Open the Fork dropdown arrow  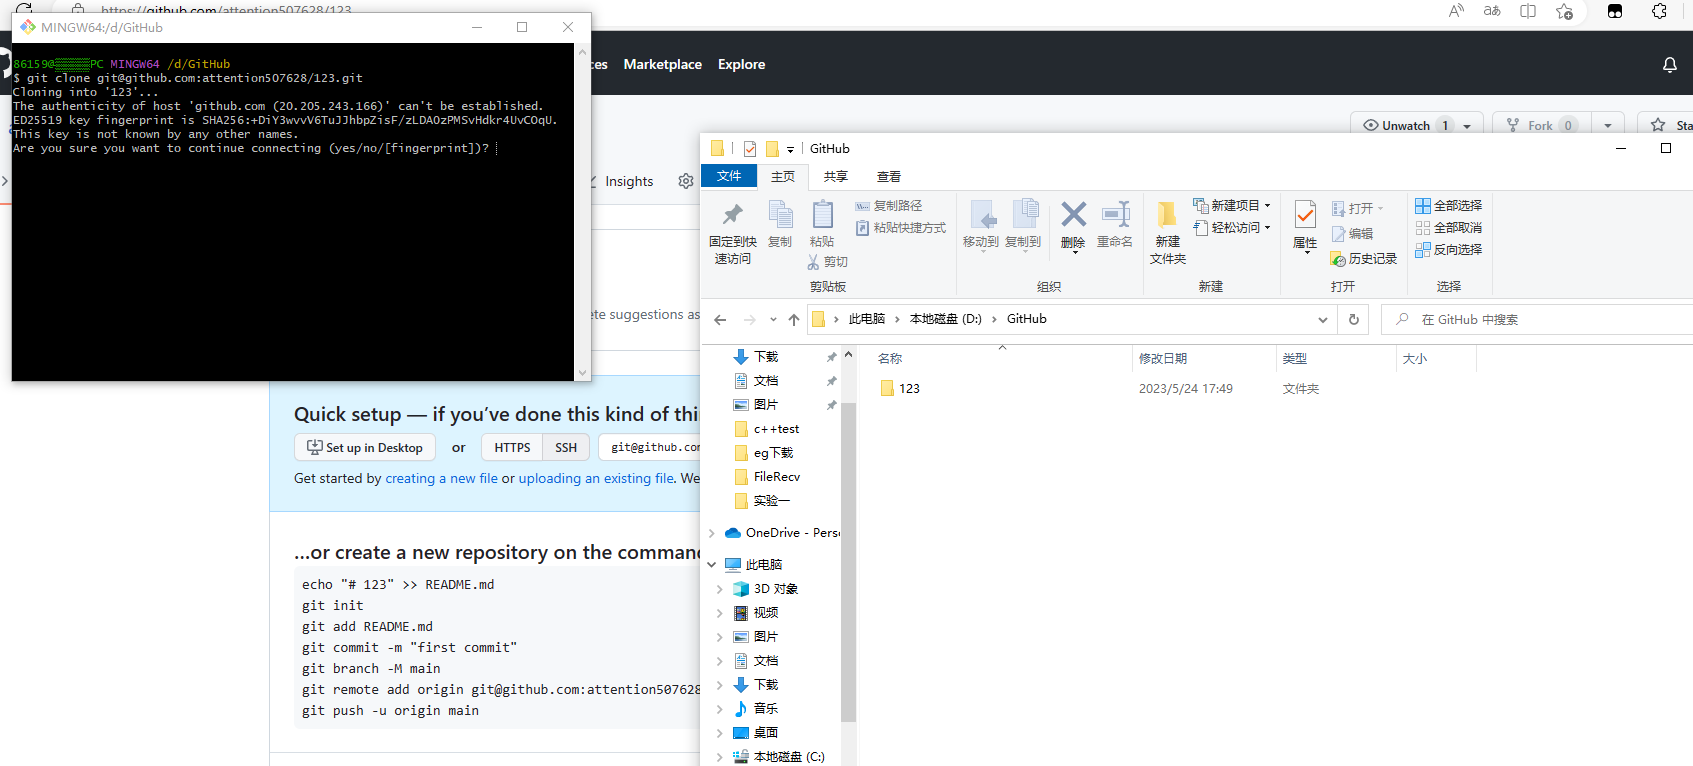tap(1608, 126)
